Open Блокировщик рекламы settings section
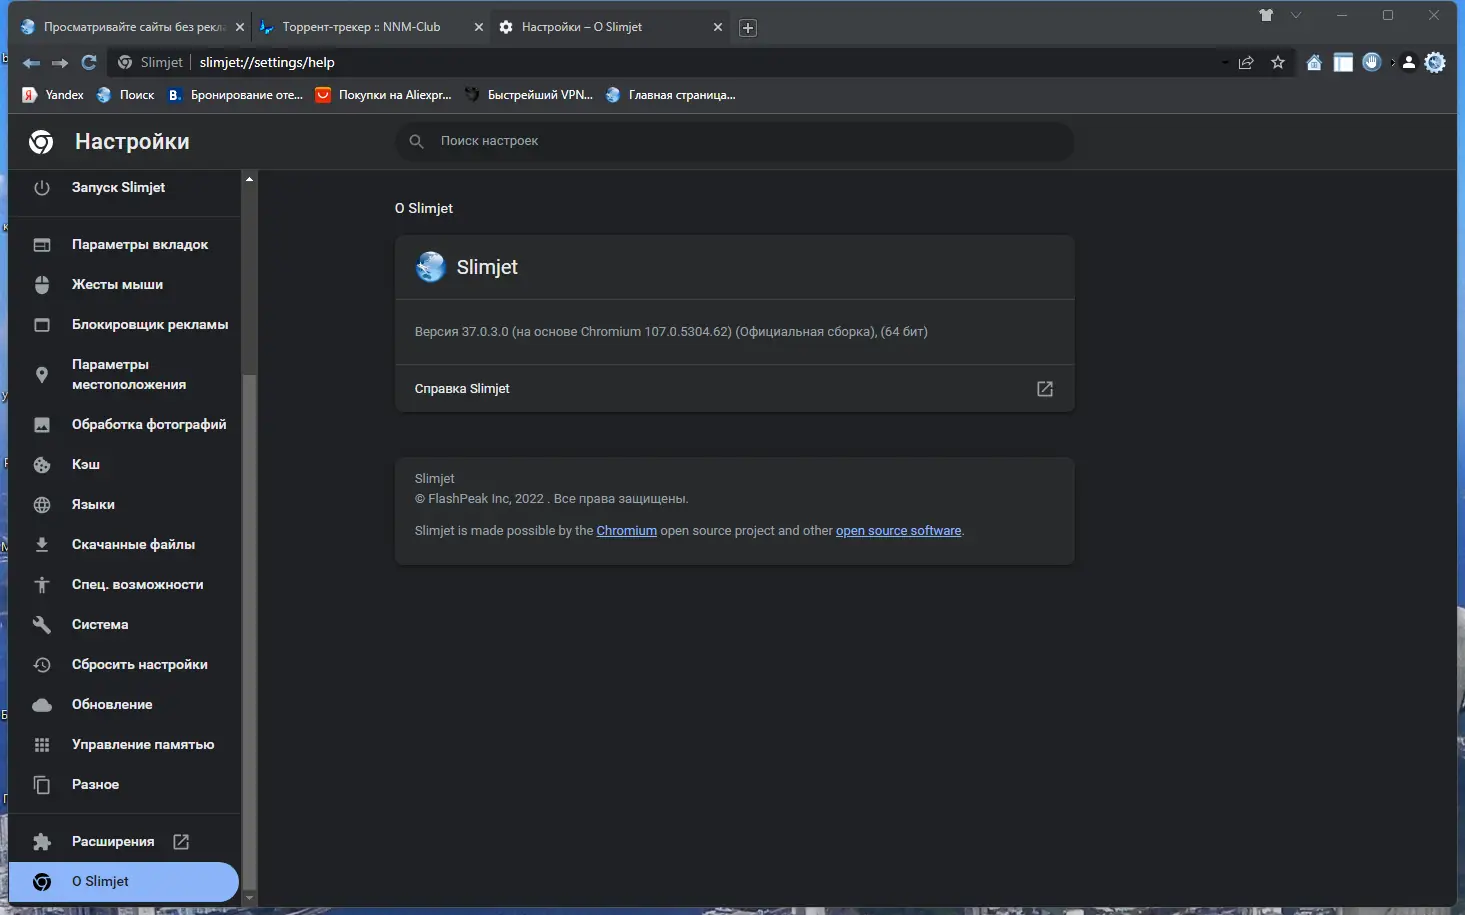 click(125, 325)
